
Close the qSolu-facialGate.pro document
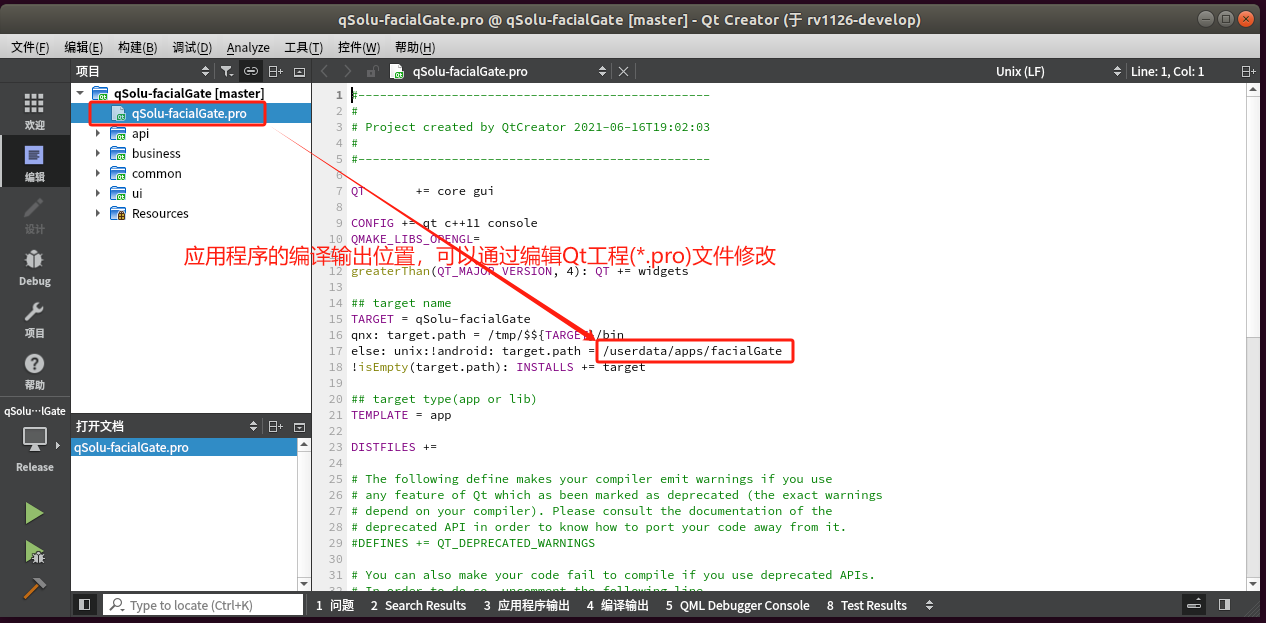click(623, 71)
